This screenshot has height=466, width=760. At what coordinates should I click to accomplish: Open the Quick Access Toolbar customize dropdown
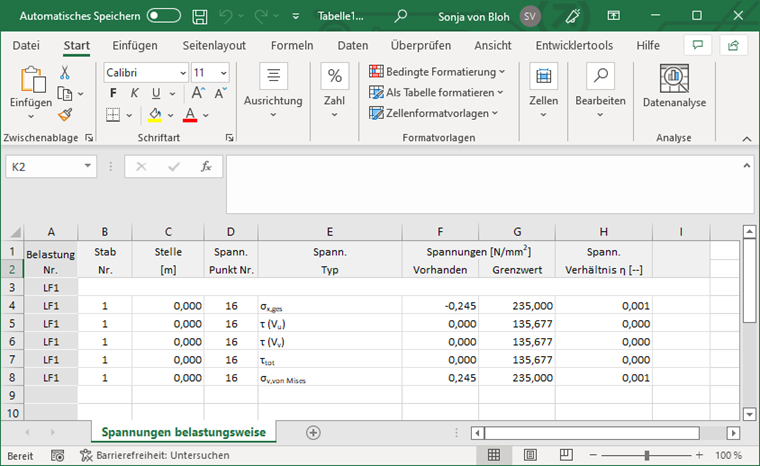(296, 16)
